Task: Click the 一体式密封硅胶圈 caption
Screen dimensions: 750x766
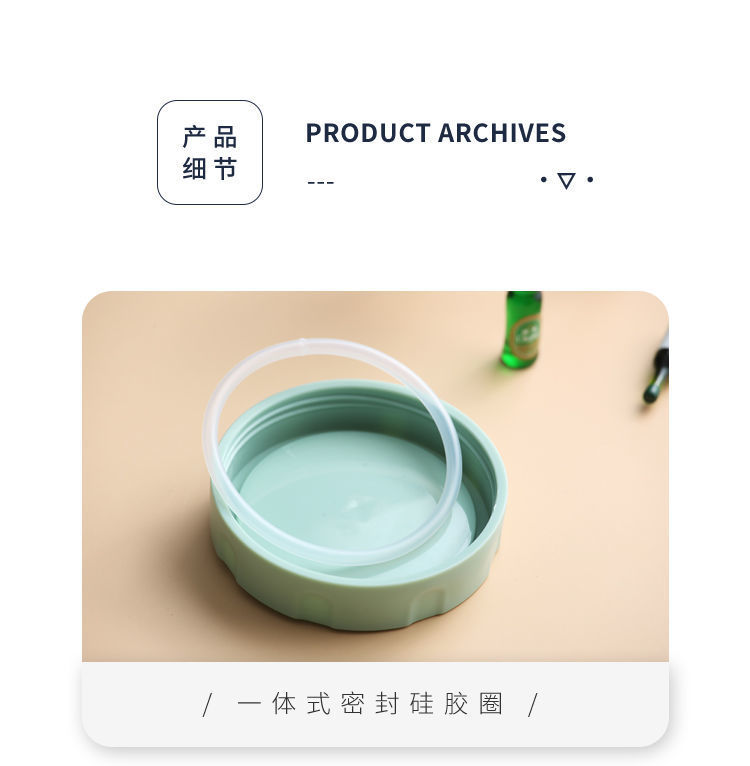Action: pyautogui.click(x=370, y=704)
